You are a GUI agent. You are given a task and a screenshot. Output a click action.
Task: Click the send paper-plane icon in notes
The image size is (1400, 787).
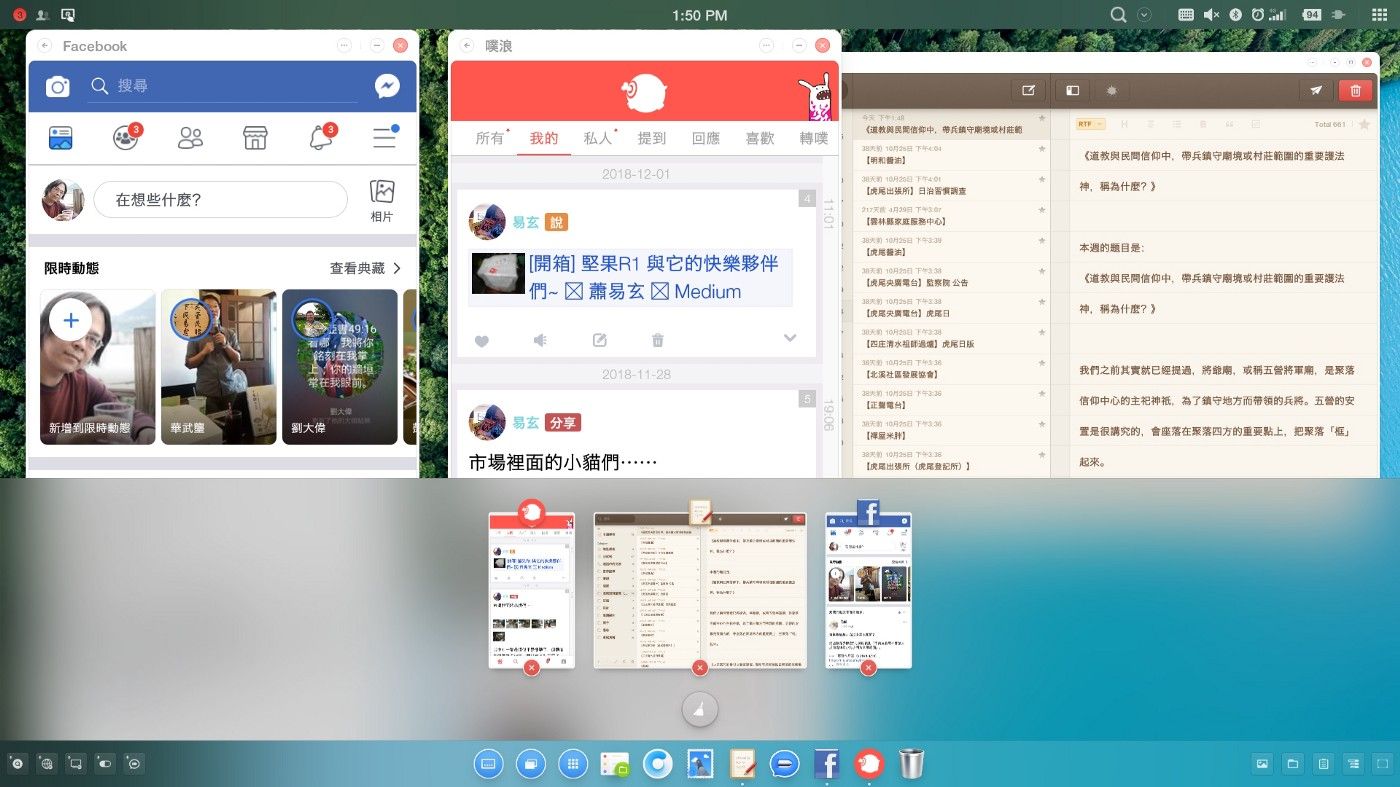pos(1316,90)
